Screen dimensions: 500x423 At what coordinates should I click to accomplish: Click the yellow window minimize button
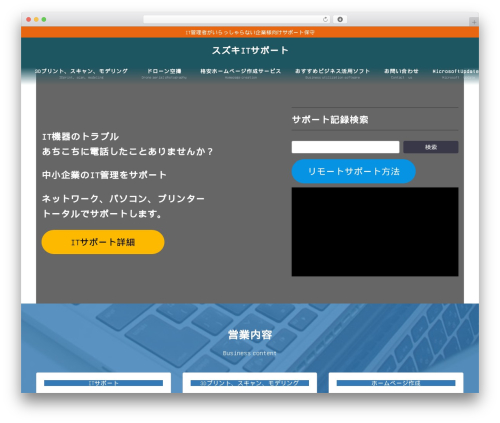[36, 20]
